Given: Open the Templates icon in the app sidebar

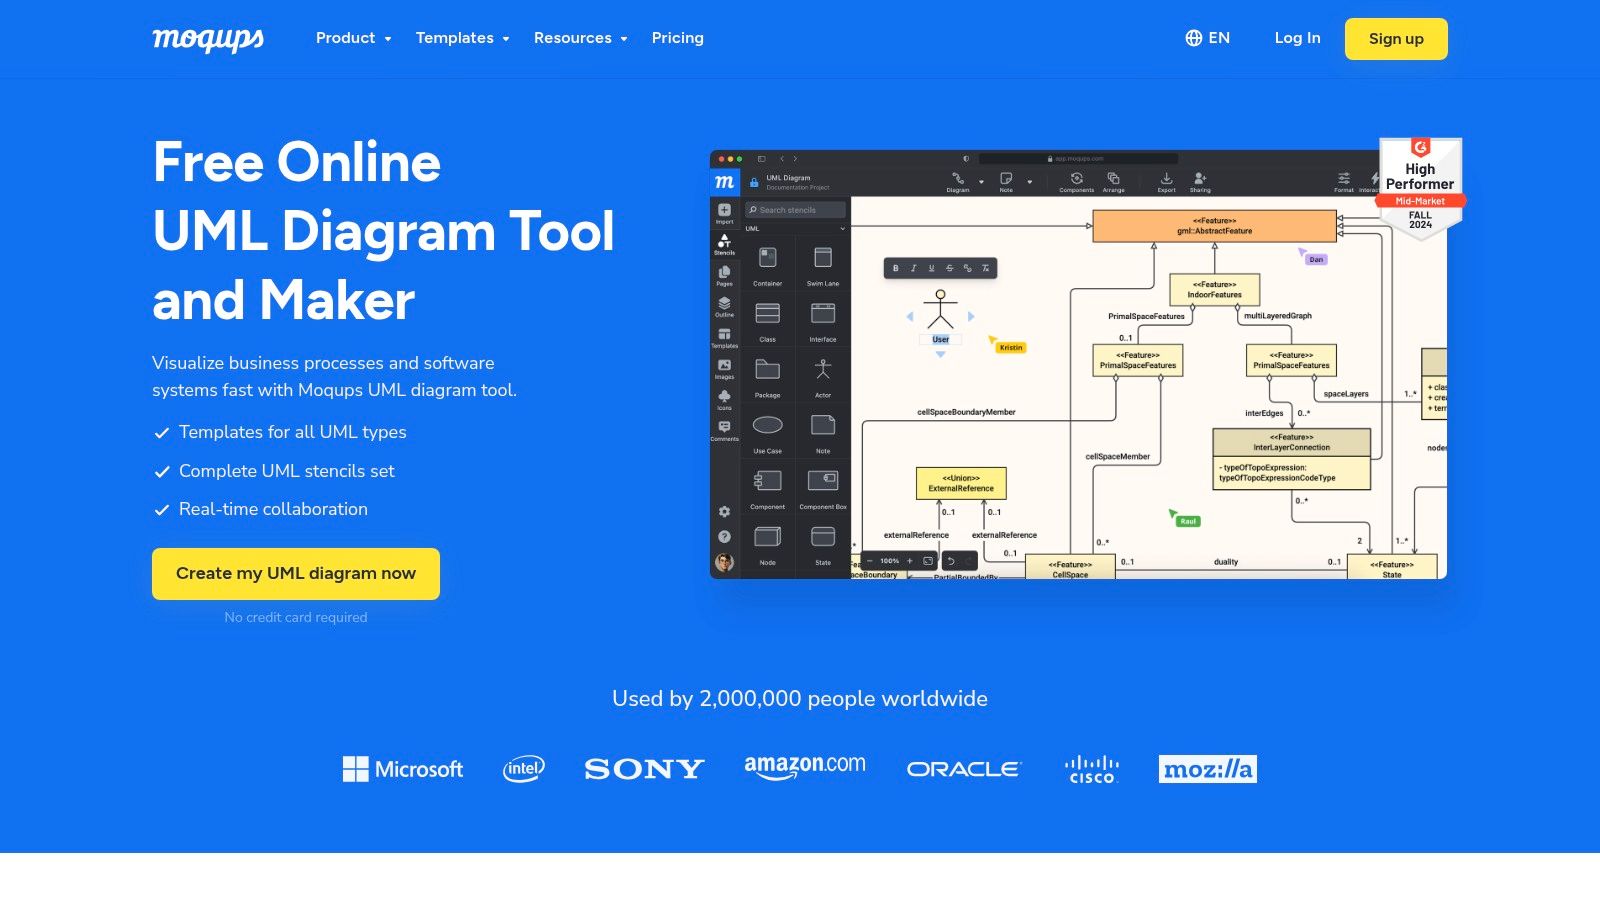Looking at the screenshot, I should (724, 337).
